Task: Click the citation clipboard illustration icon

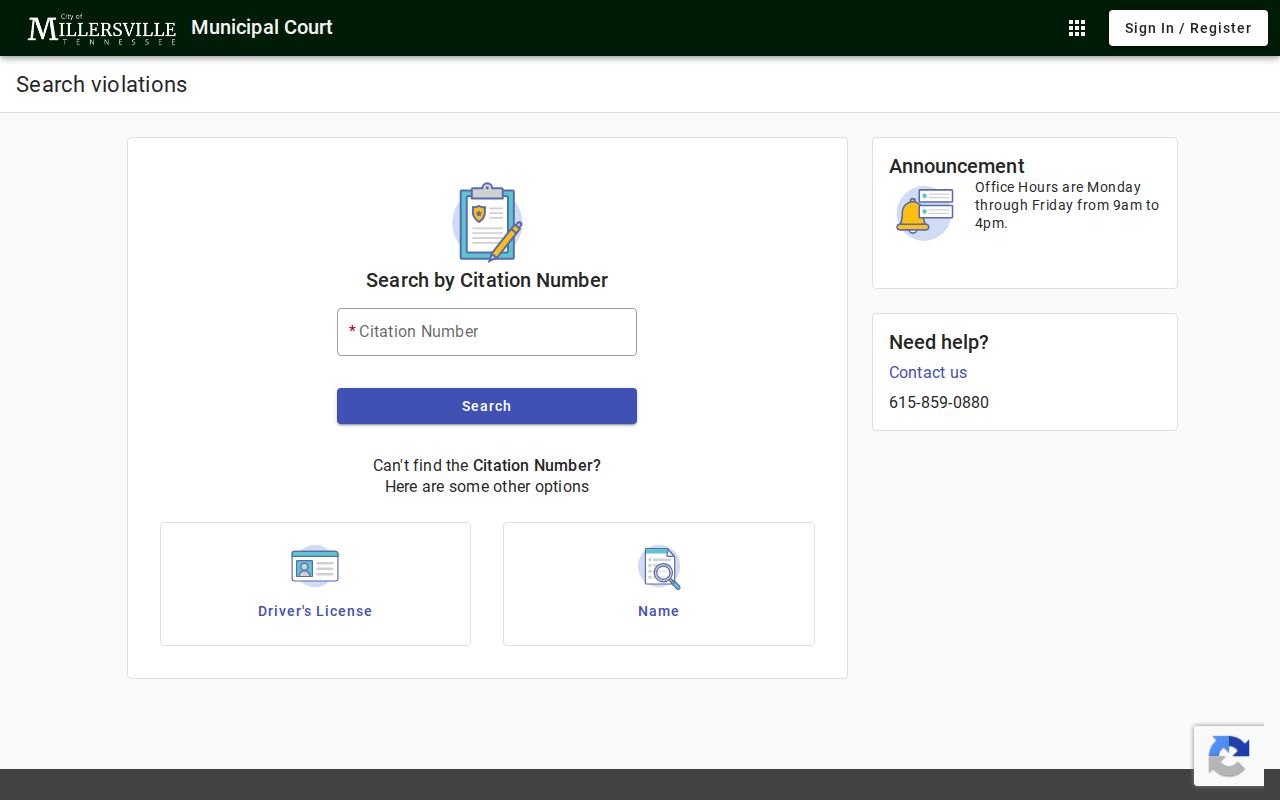Action: click(x=487, y=222)
